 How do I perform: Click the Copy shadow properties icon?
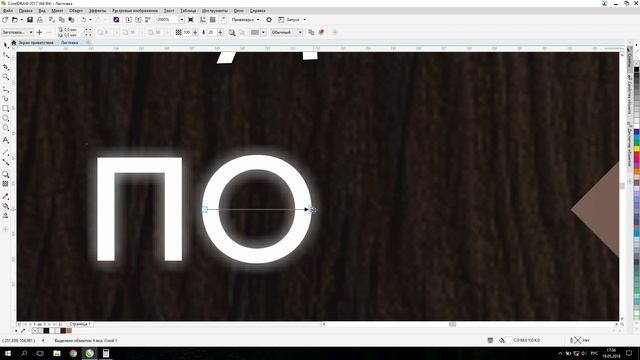point(311,32)
